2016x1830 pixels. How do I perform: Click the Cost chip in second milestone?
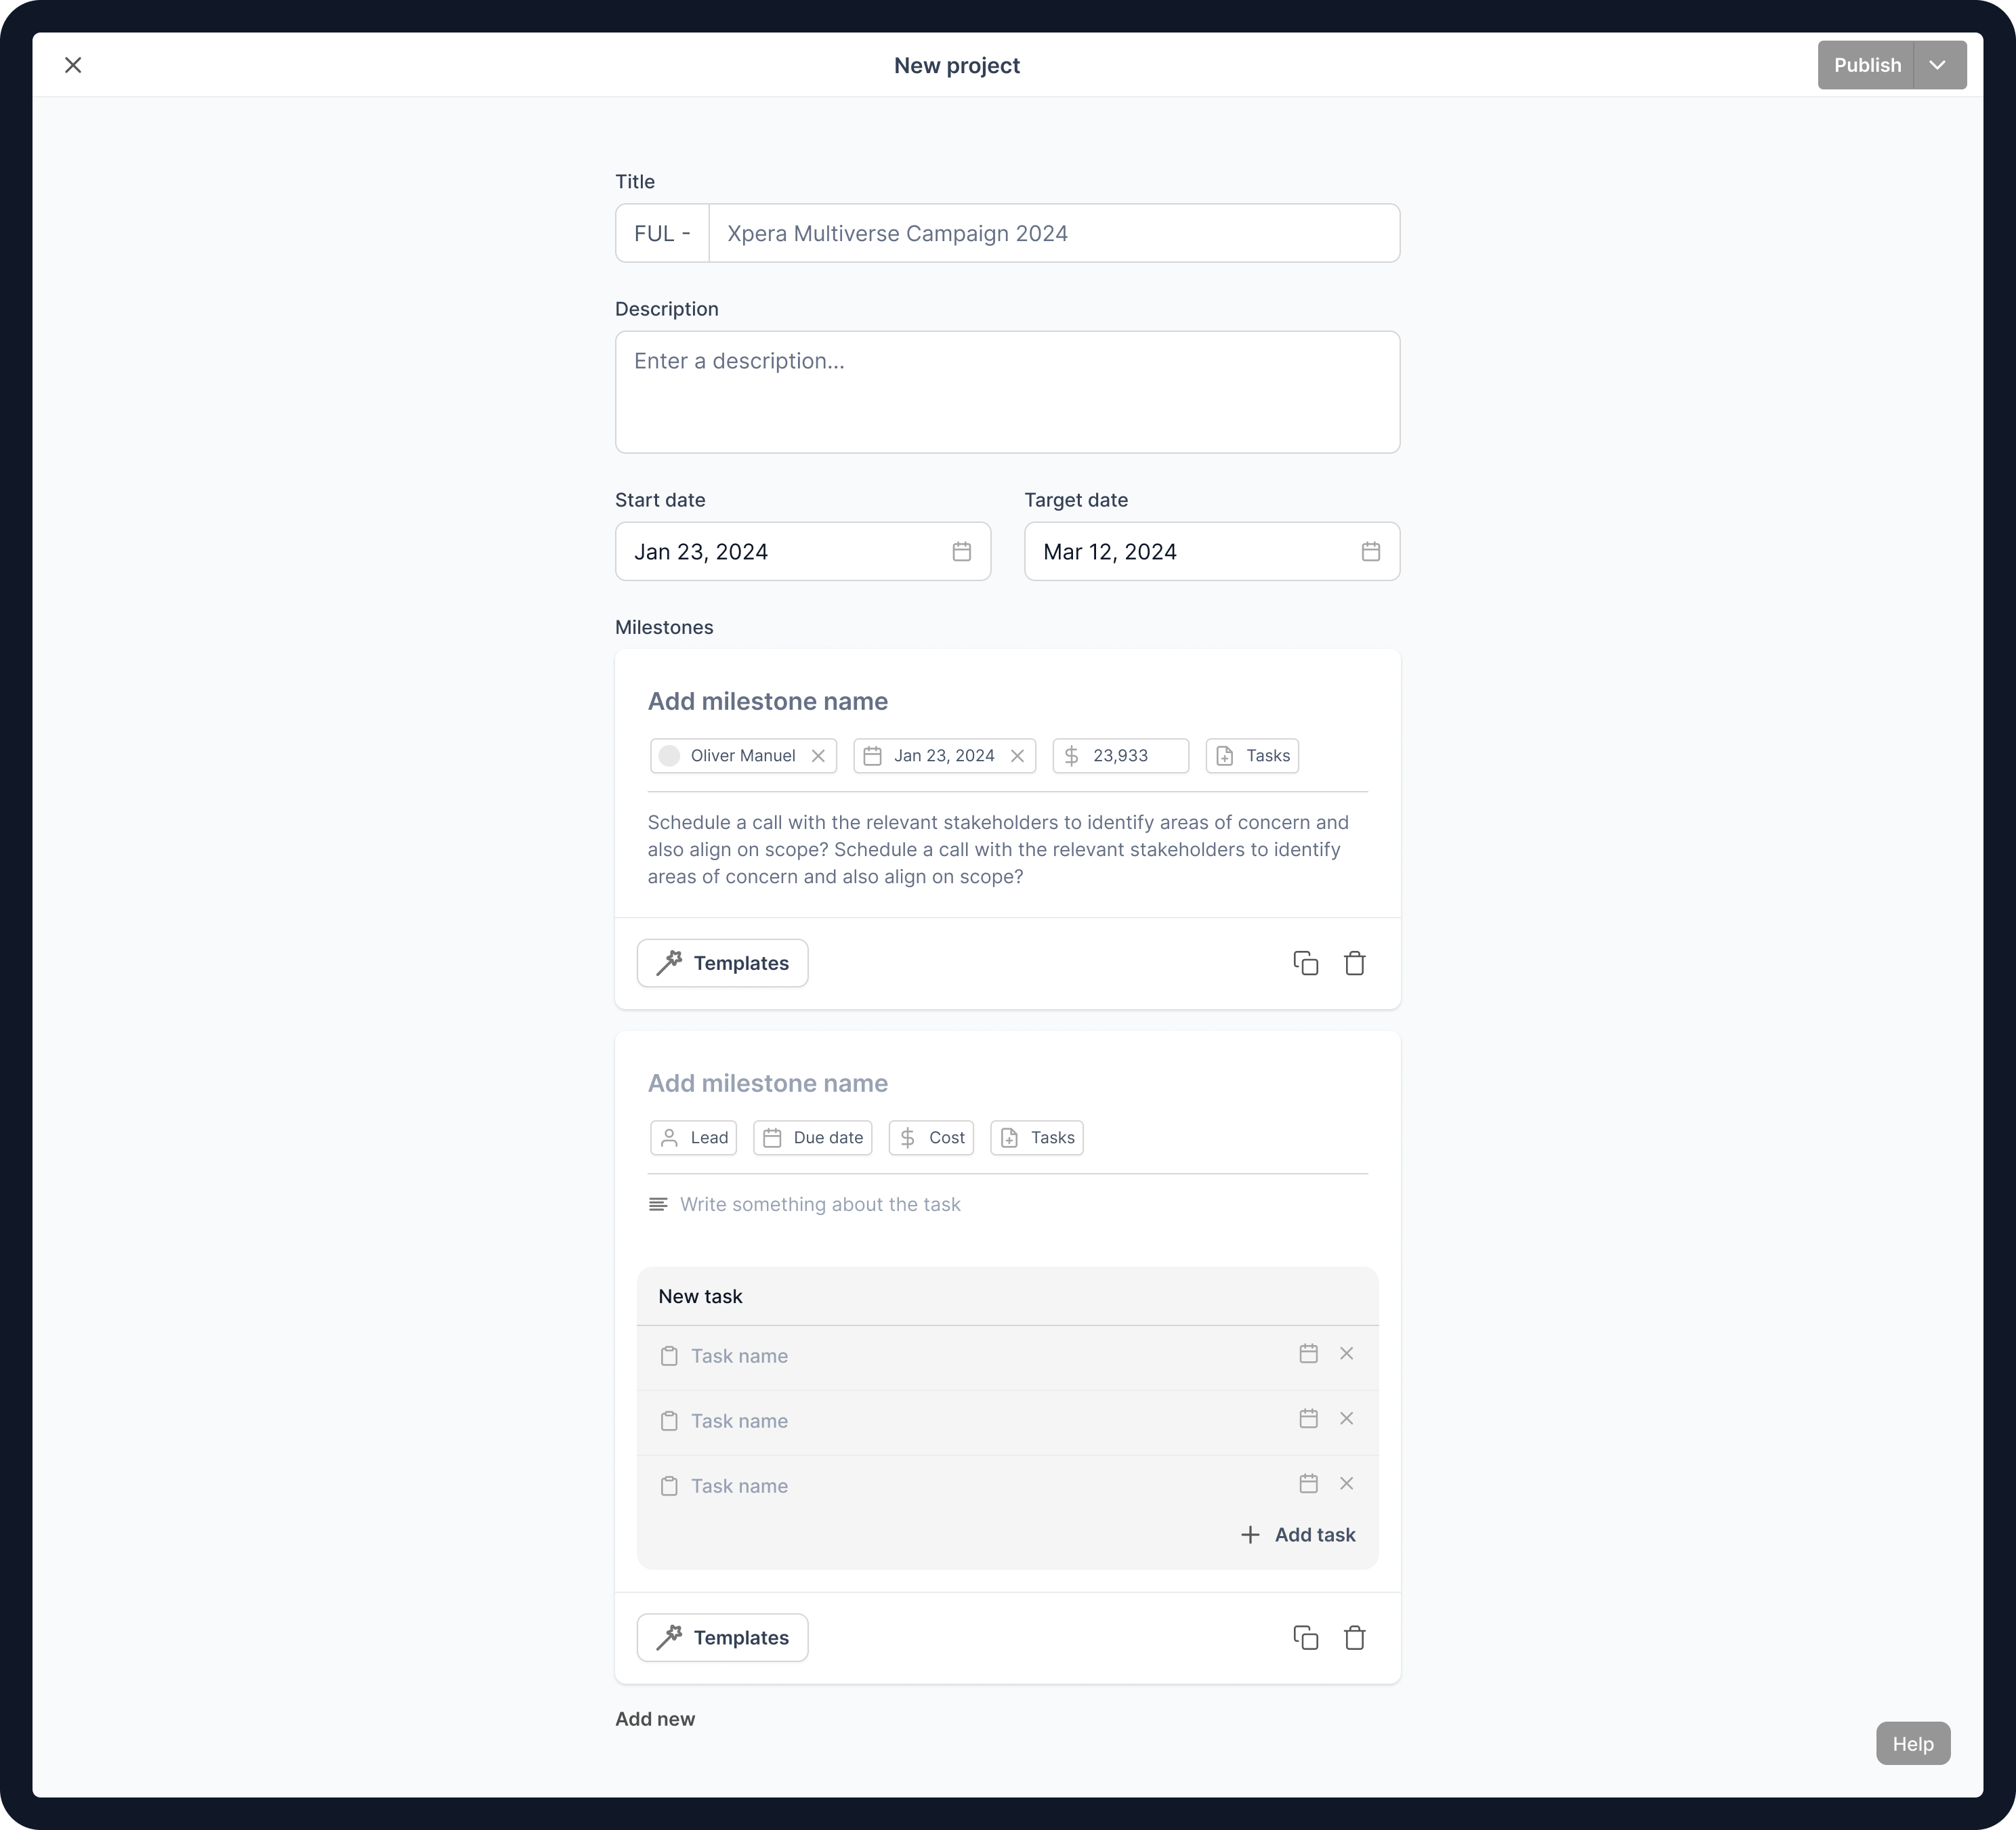click(x=931, y=1138)
